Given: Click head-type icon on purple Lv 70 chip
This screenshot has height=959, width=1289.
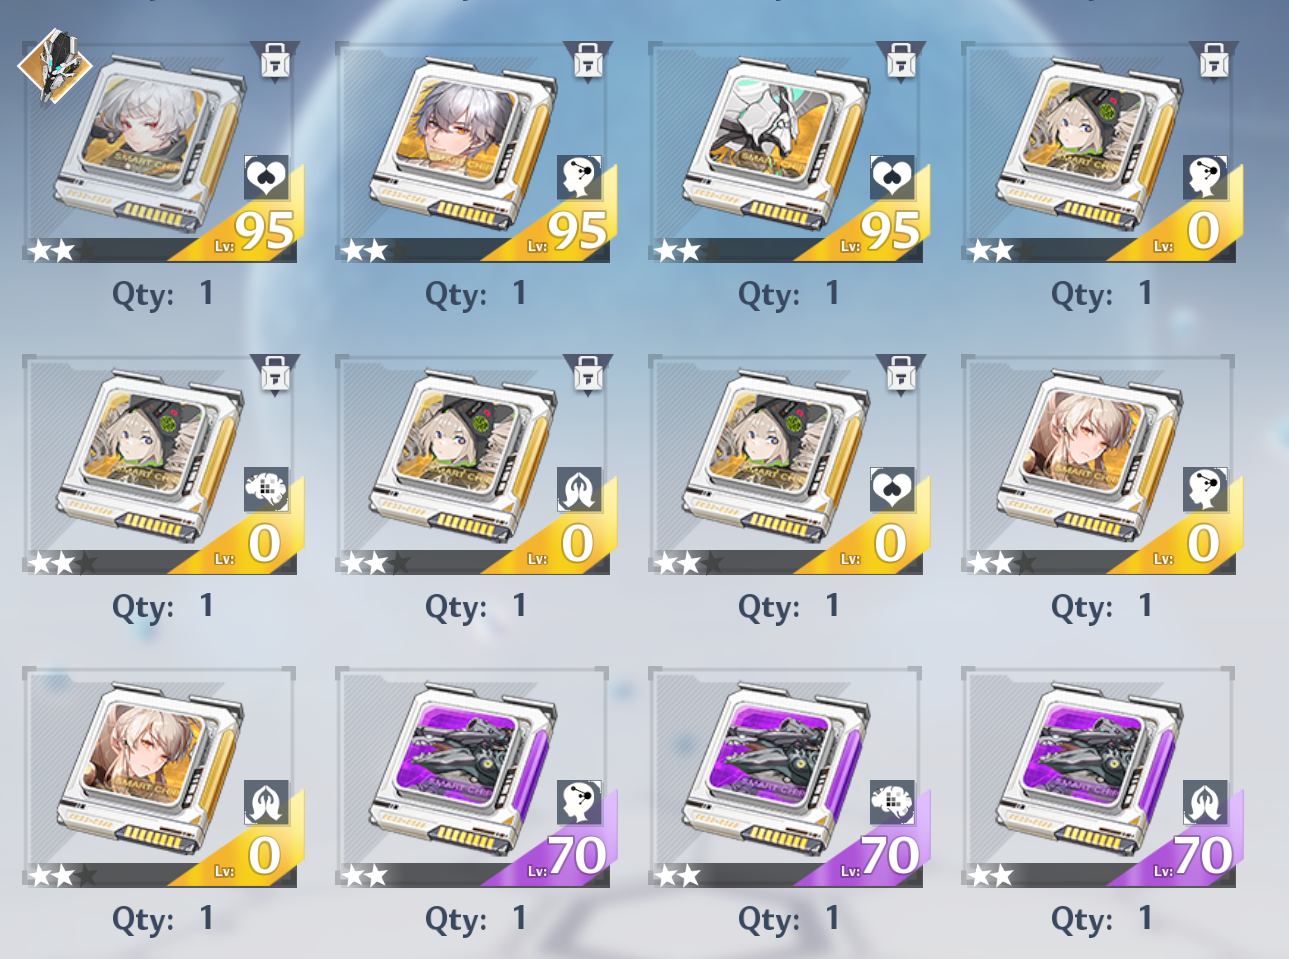Looking at the screenshot, I should click(579, 802).
